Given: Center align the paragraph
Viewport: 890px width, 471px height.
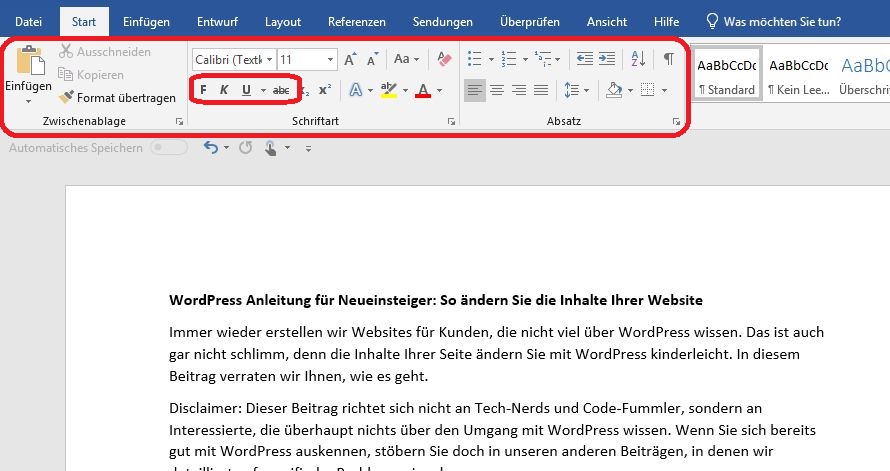Looking at the screenshot, I should (x=497, y=90).
